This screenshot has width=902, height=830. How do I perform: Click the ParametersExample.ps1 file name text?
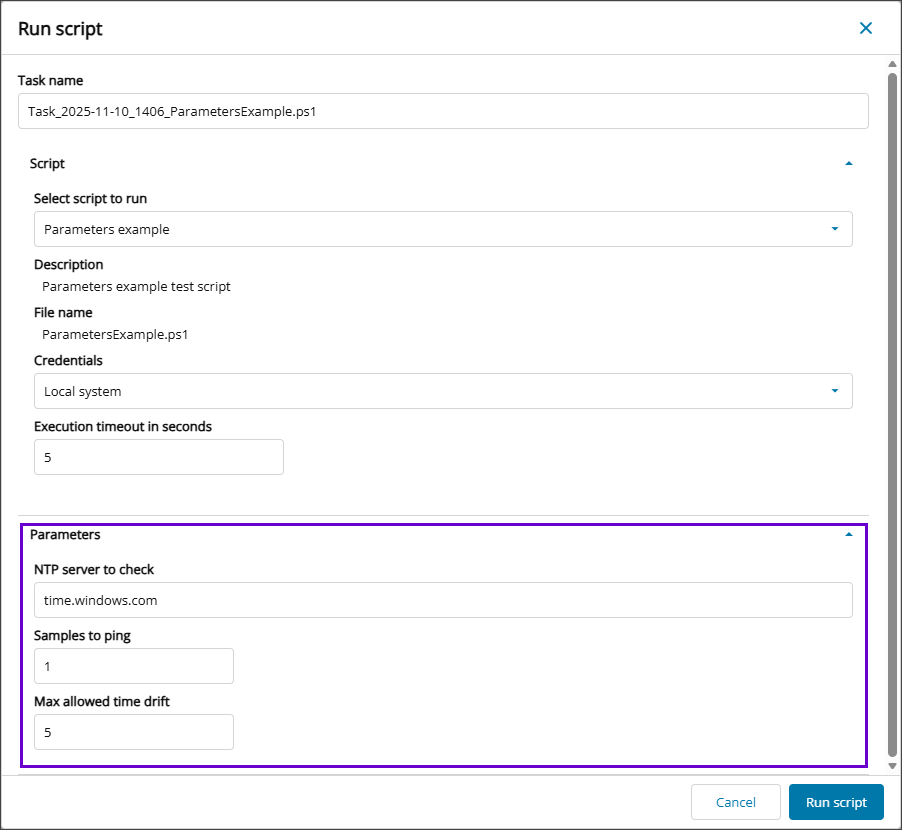click(115, 334)
